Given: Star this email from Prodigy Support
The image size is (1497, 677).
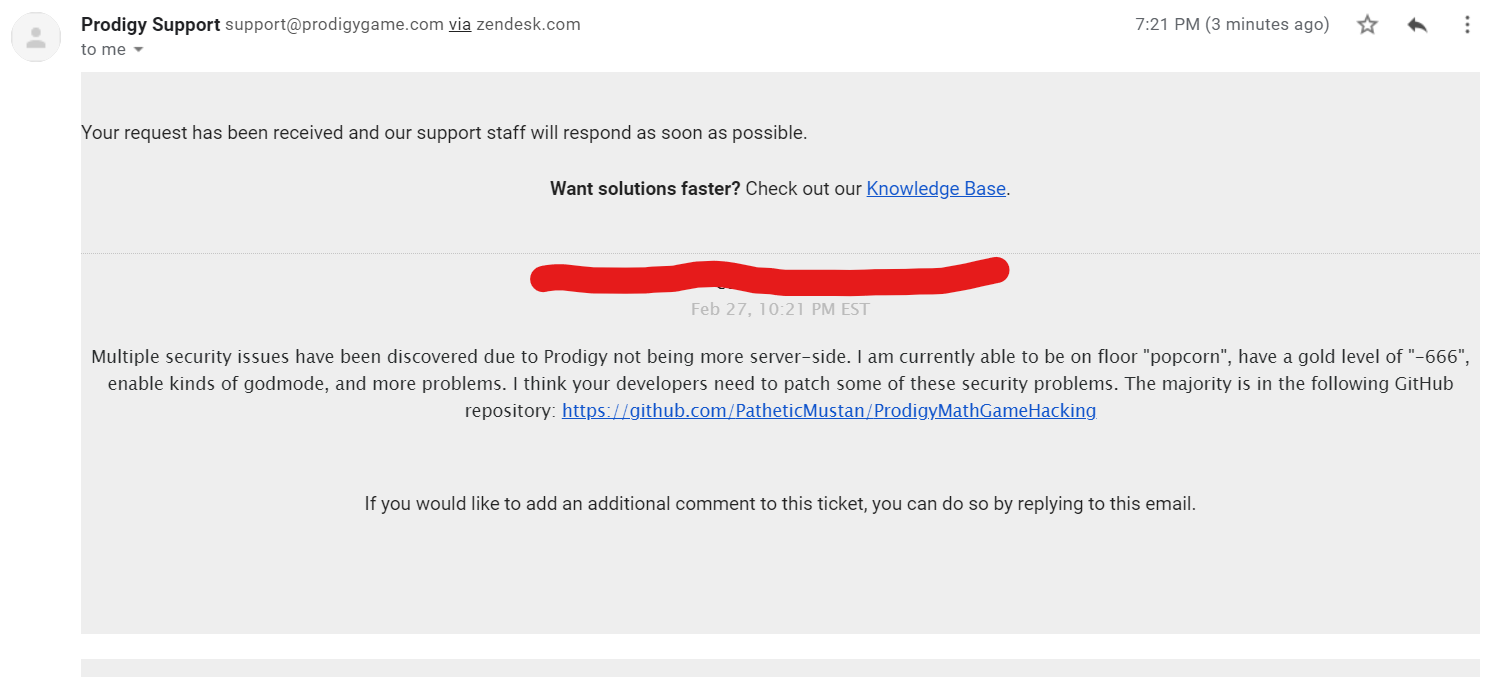Looking at the screenshot, I should (1367, 25).
